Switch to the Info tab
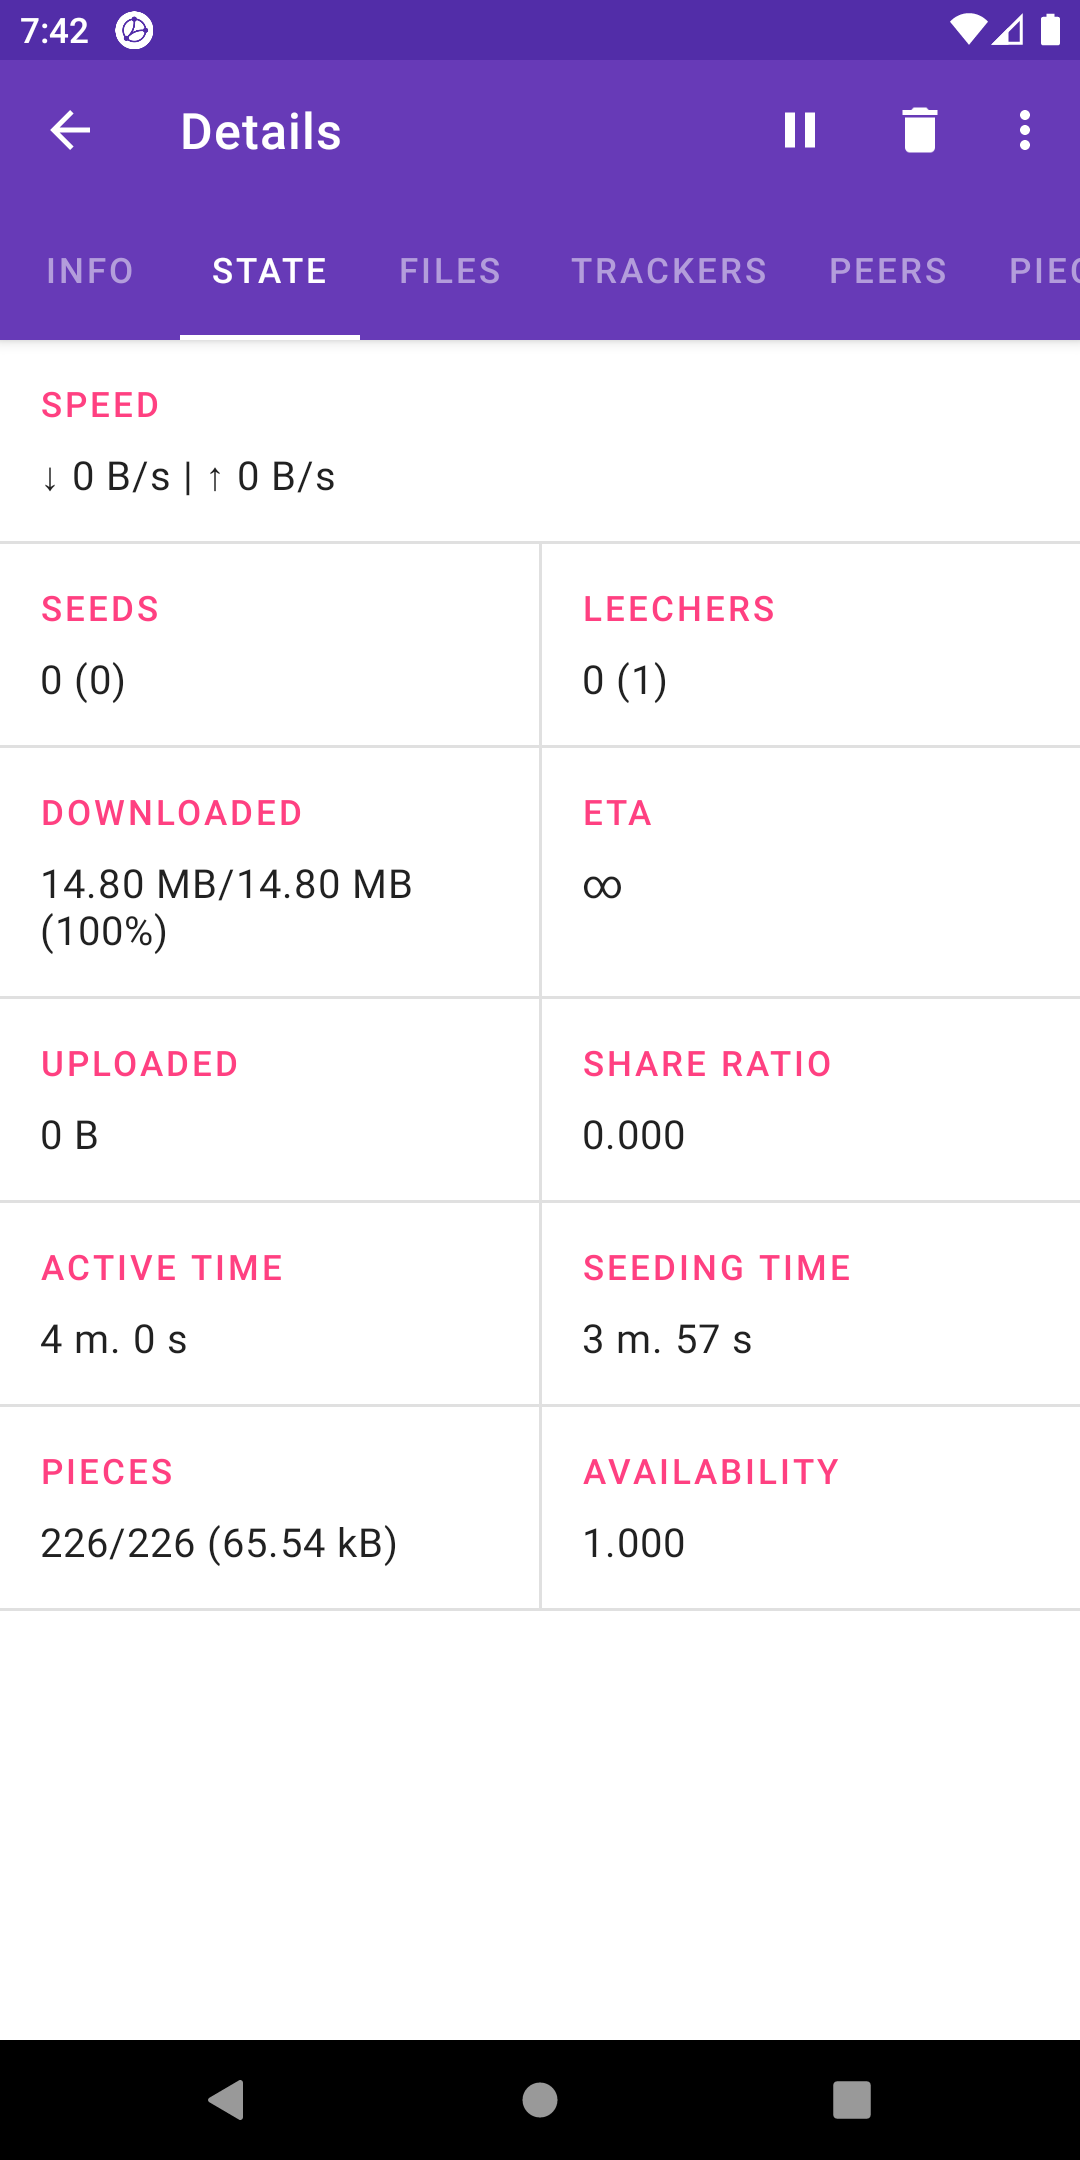 (90, 271)
